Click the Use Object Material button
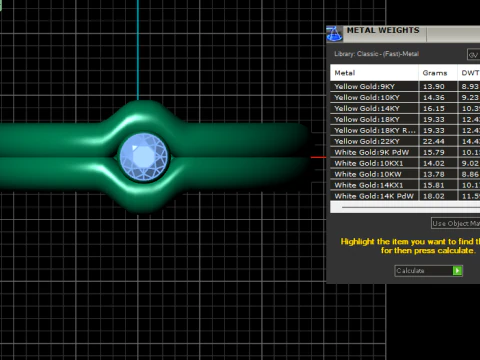The image size is (480, 360). click(455, 223)
